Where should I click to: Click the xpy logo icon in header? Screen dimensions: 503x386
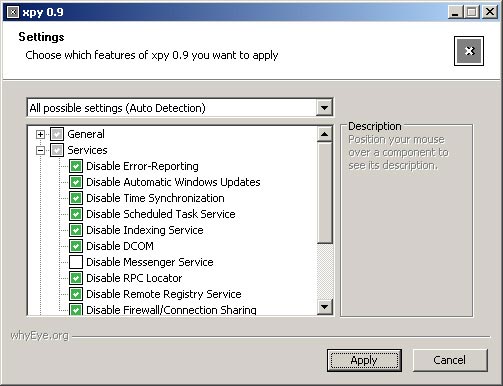tap(469, 51)
